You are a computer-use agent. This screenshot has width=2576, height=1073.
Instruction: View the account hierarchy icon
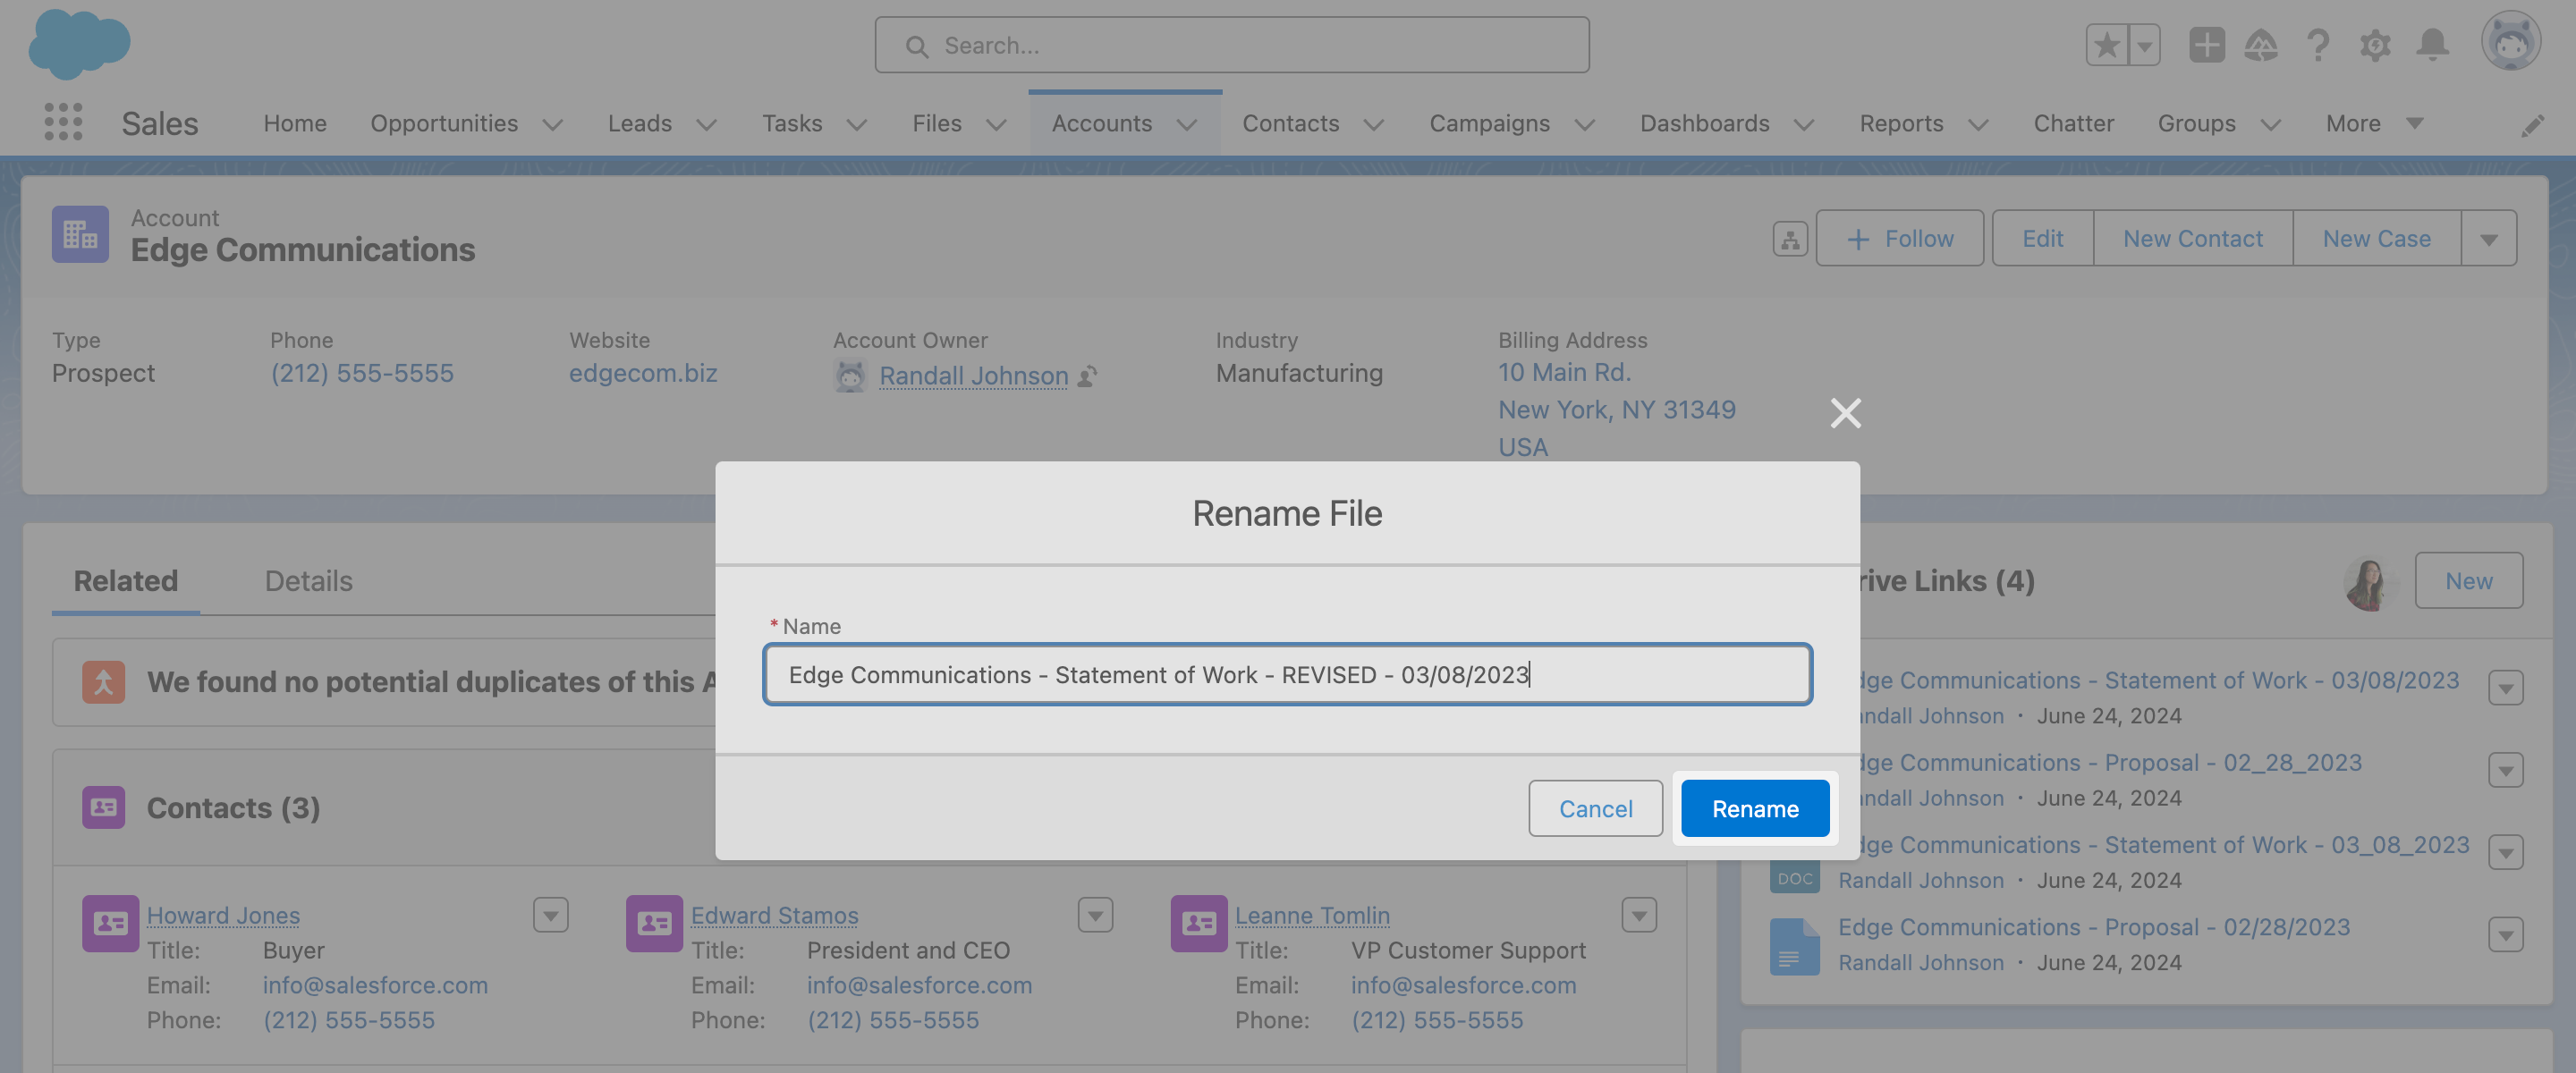point(1790,238)
